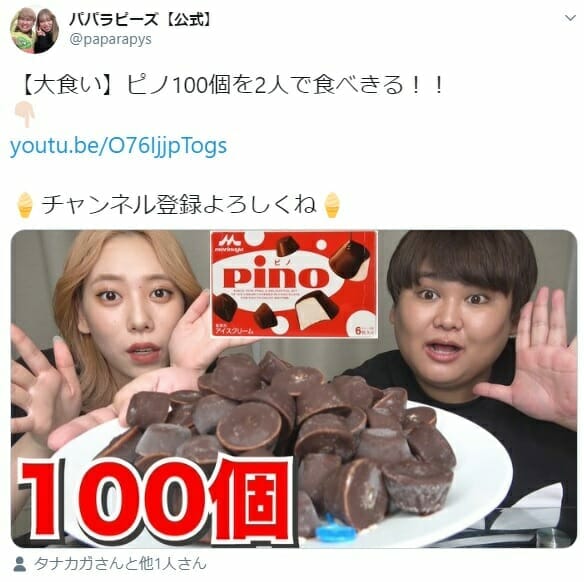This screenshot has width=584, height=582.
Task: Open the Pino 100個 video thumbnail image
Action: click(294, 389)
